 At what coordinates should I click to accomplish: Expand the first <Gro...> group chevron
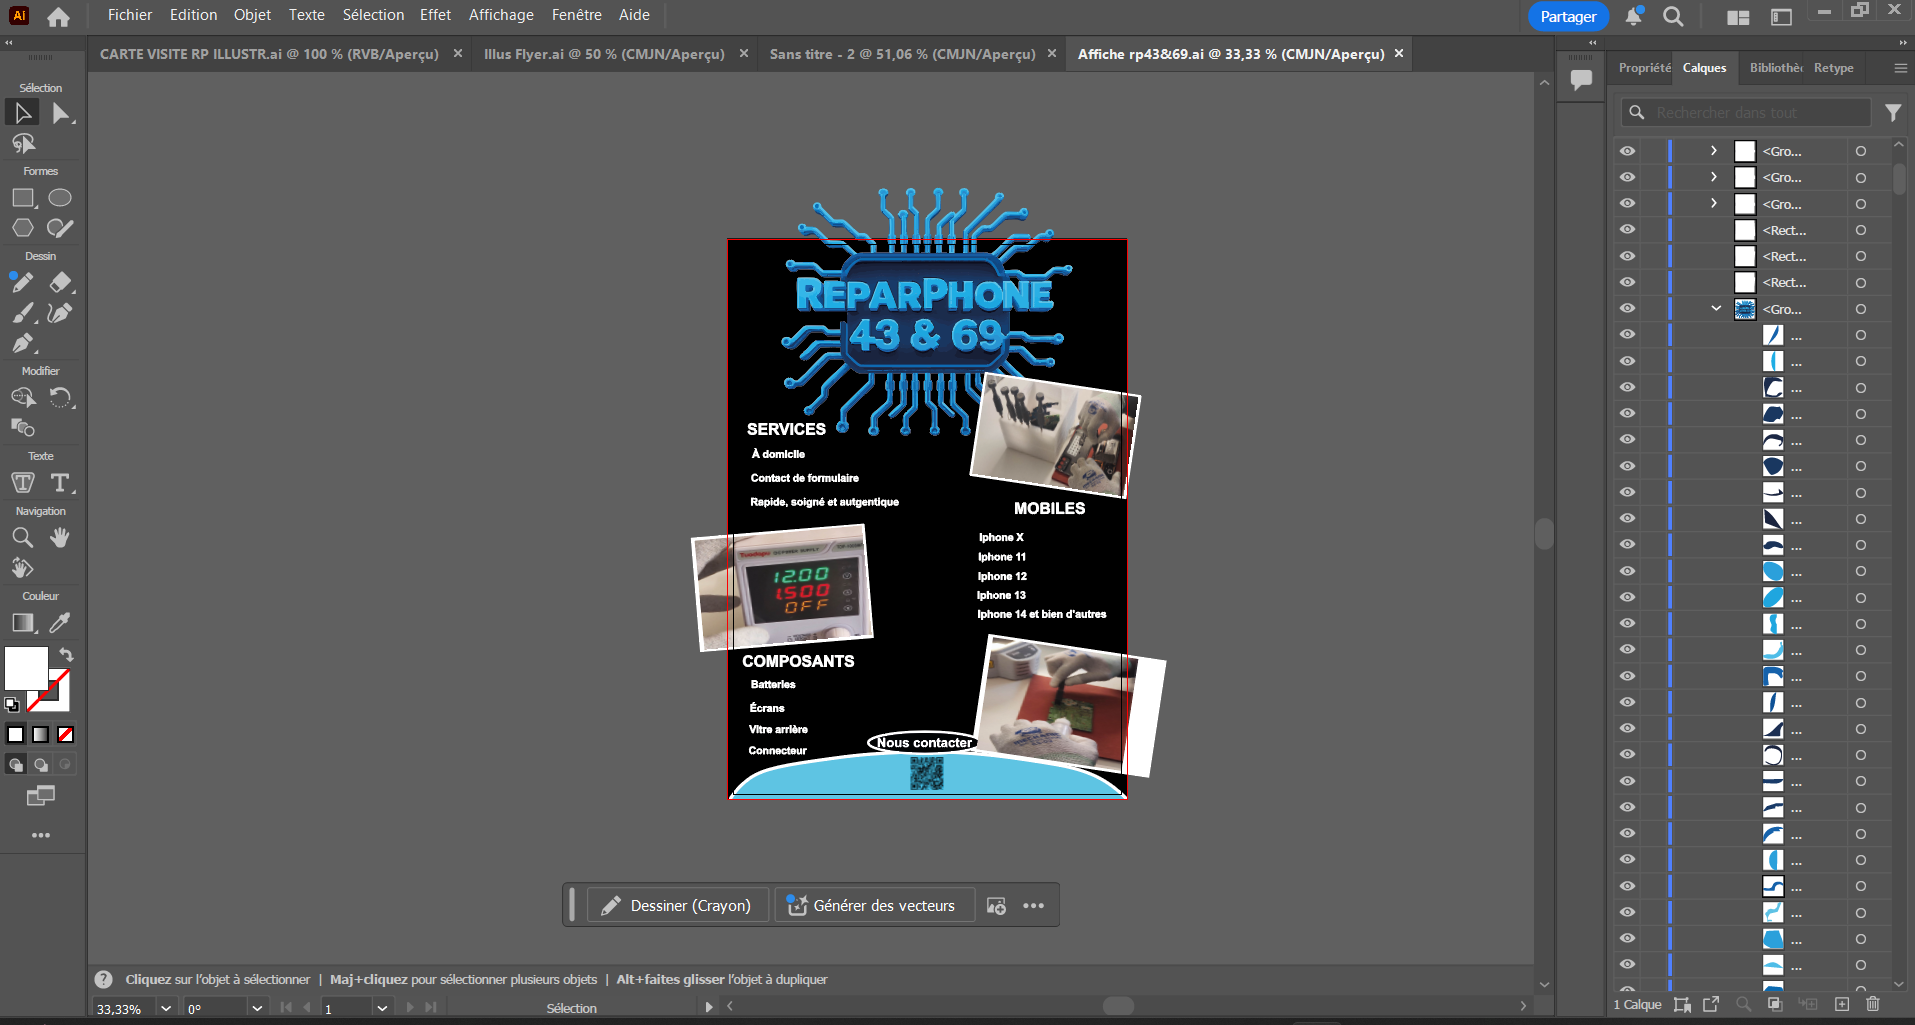[1714, 151]
